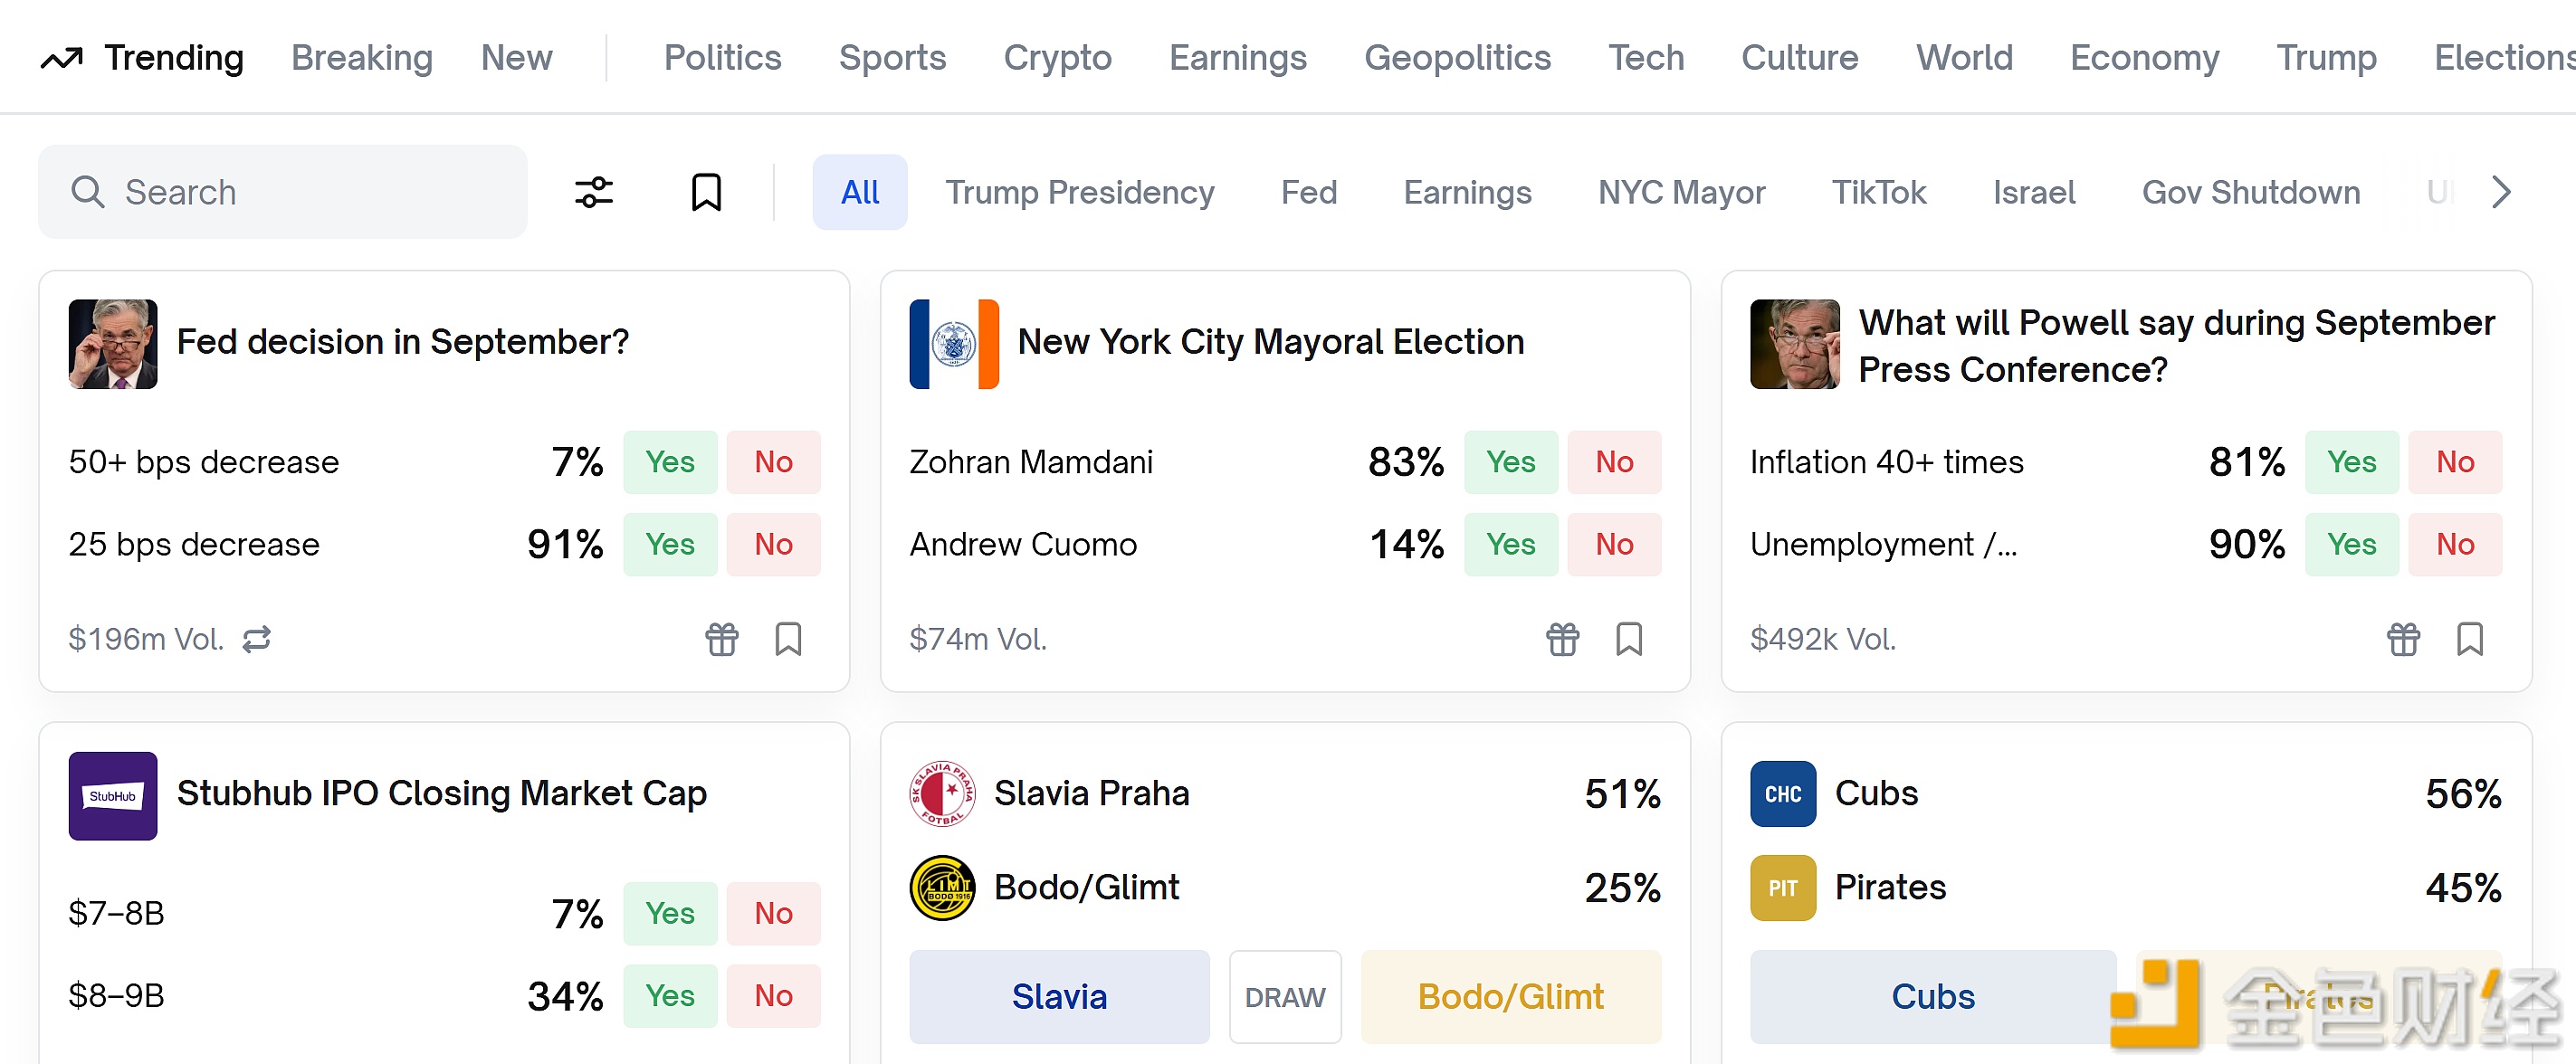
Task: Click the recurring arrows icon near $196m Vol.
Action: pyautogui.click(x=257, y=639)
